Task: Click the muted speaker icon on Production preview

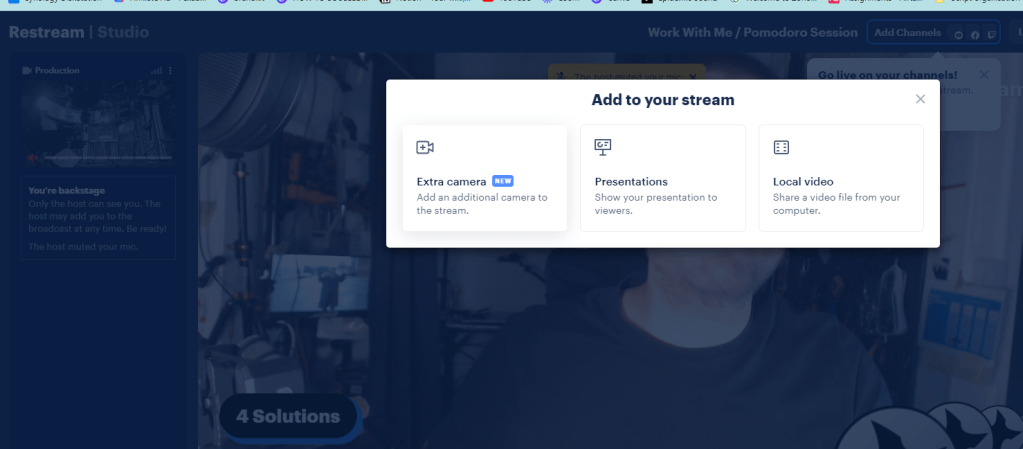Action: pyautogui.click(x=32, y=157)
